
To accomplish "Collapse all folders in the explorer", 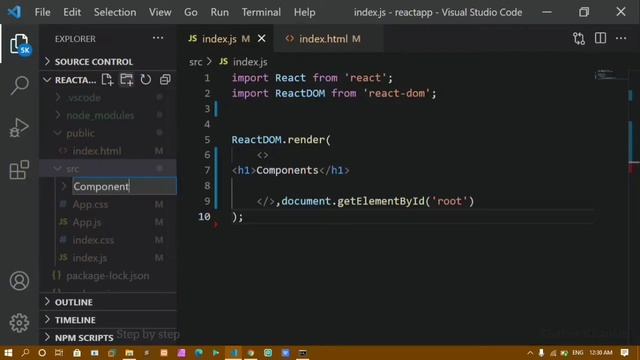I will pyautogui.click(x=165, y=80).
